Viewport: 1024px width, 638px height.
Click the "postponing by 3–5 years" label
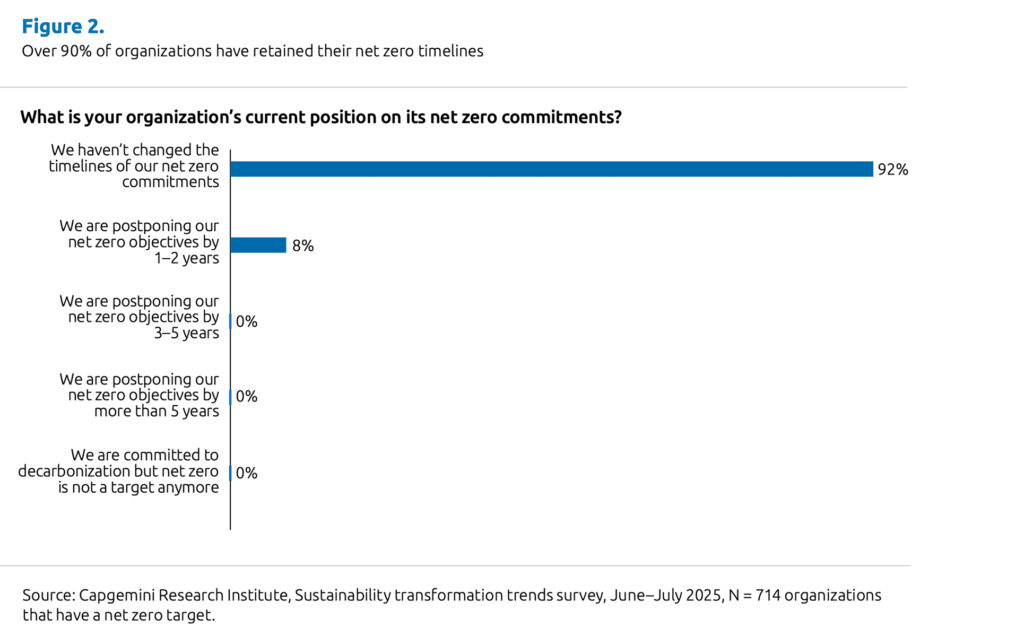(139, 317)
